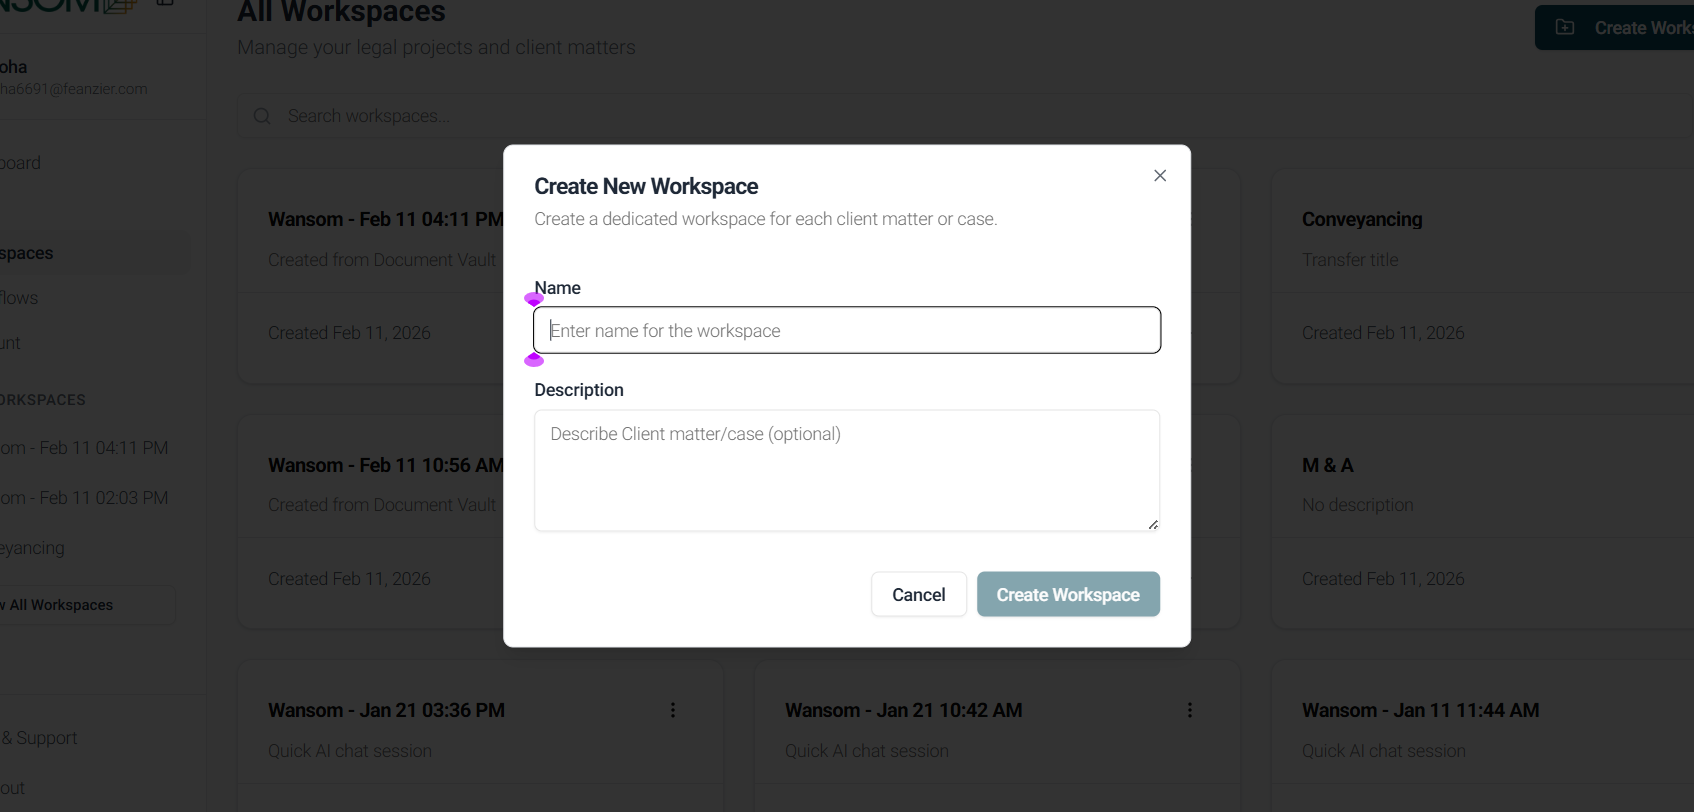Click the folder icon on Create Workspace header button
The width and height of the screenshot is (1694, 812).
coord(1565,27)
